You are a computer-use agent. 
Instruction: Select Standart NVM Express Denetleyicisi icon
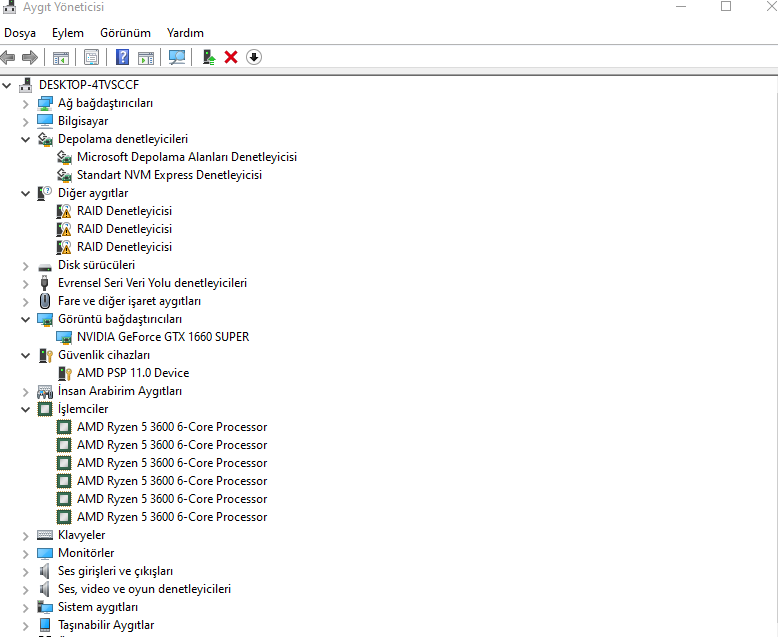64,175
